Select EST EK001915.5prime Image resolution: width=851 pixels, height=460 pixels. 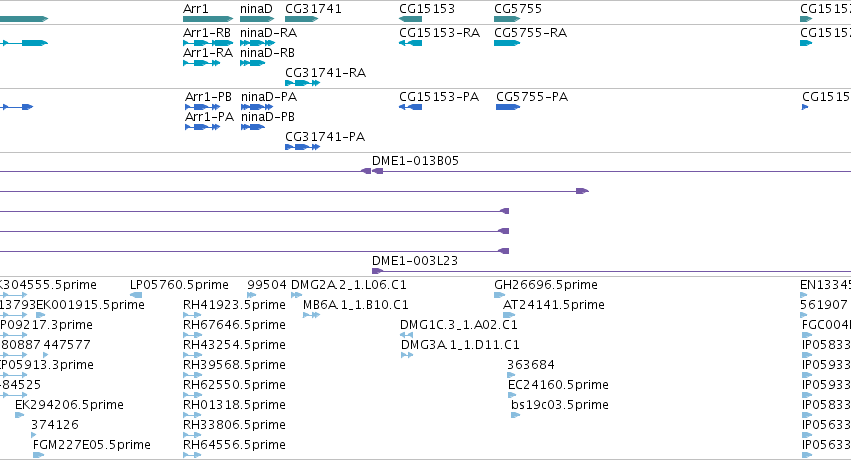tap(90, 305)
